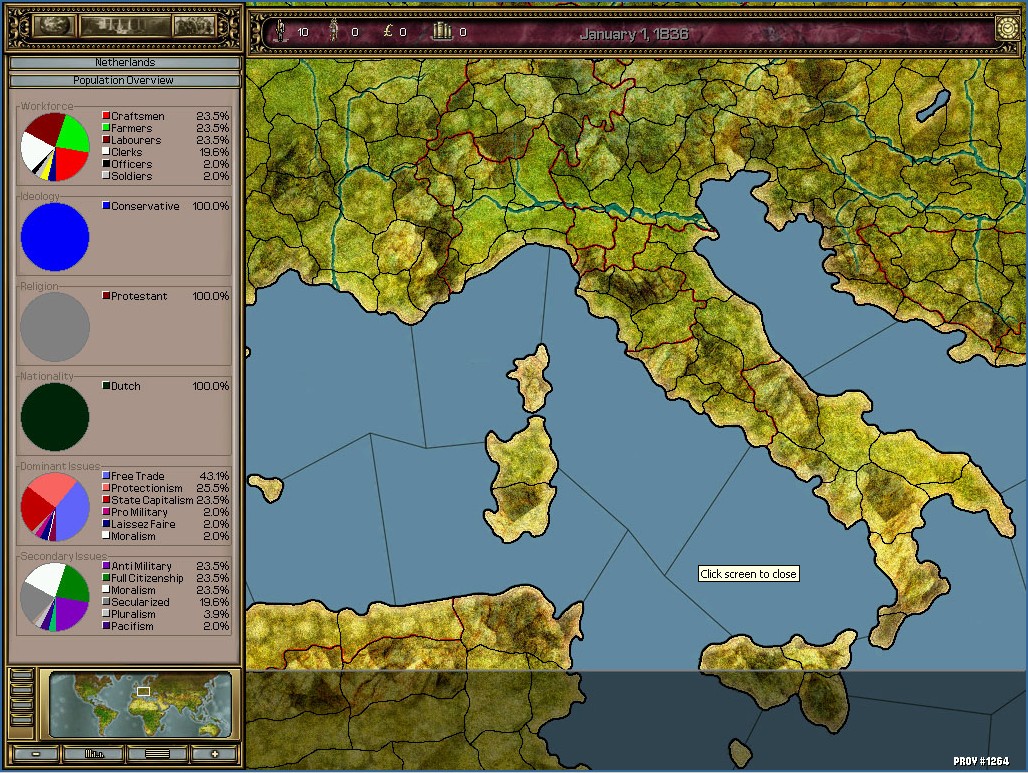
Task: Click the topmost small button beside minimap
Action: [x=20, y=676]
